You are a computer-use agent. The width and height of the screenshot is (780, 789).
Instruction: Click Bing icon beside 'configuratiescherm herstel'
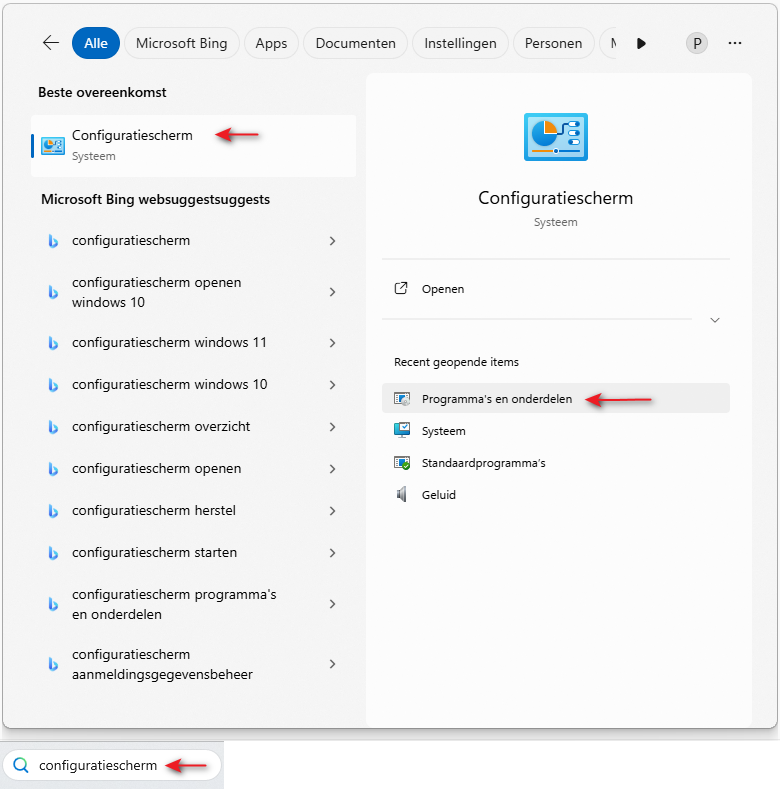pos(53,511)
